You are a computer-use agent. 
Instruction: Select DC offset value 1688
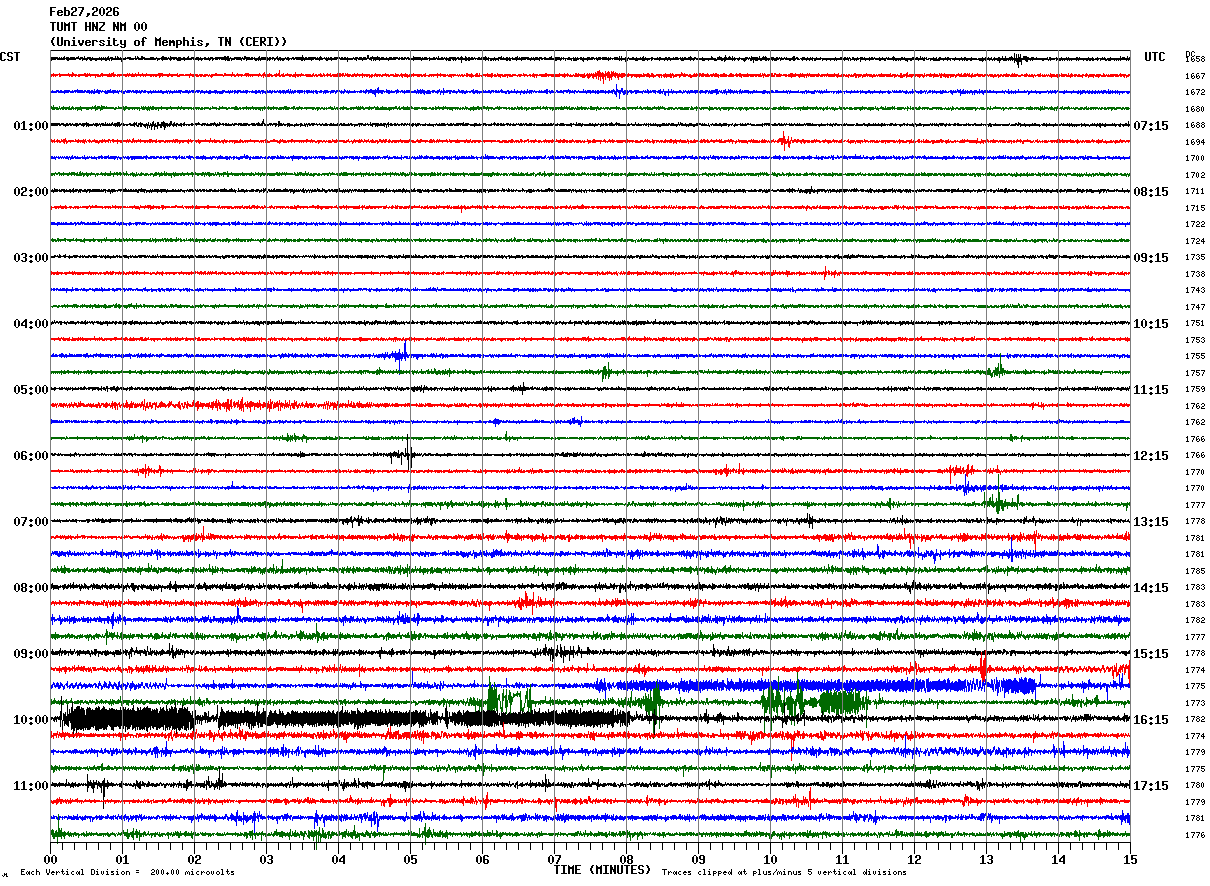(x=1195, y=125)
